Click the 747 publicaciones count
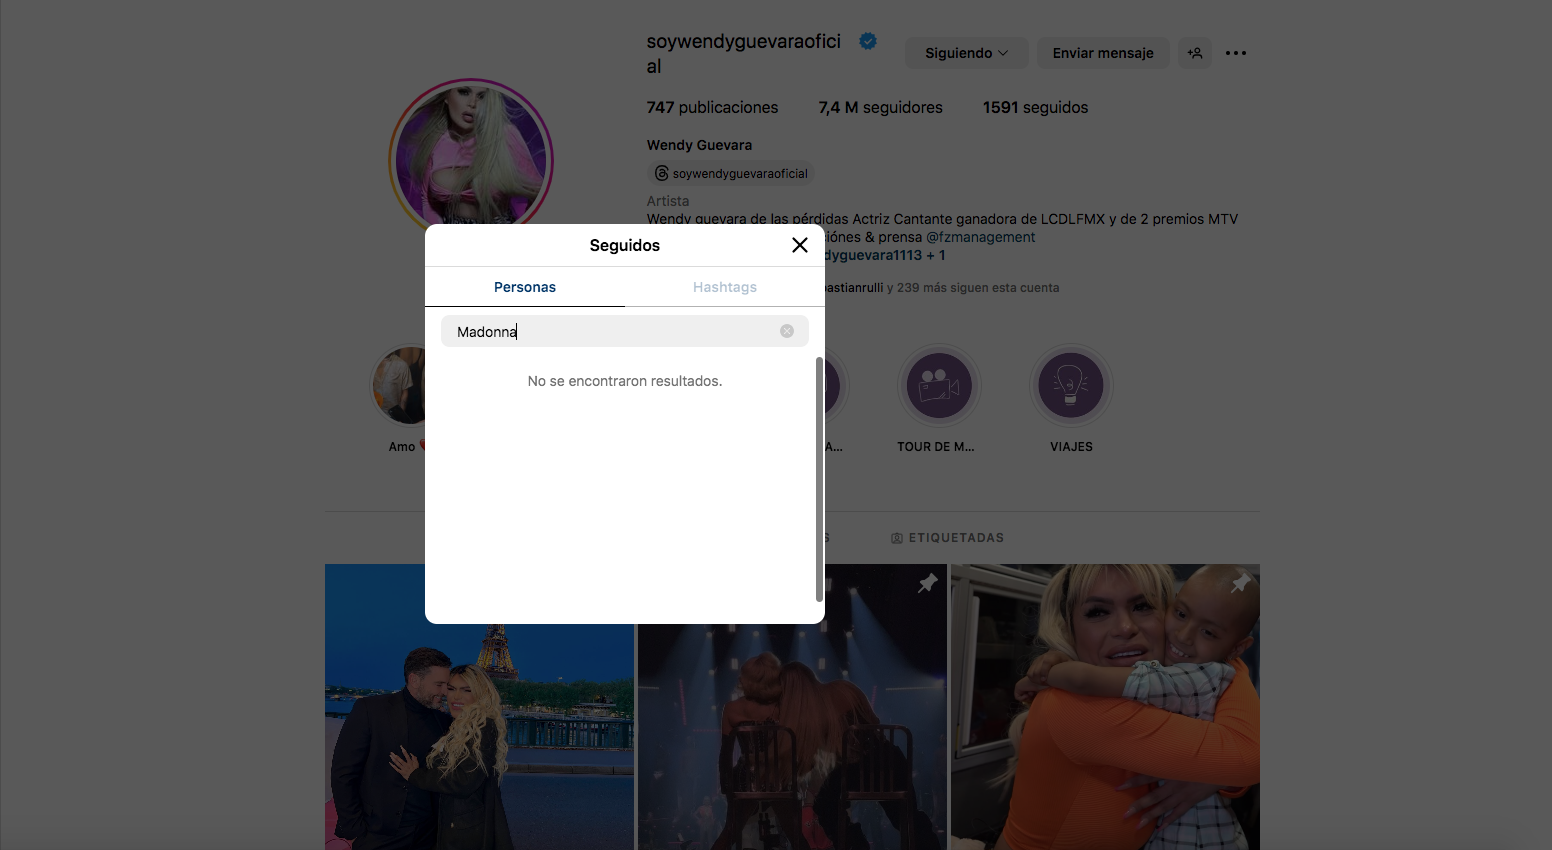Screen dimensions: 1552x850 tap(712, 107)
